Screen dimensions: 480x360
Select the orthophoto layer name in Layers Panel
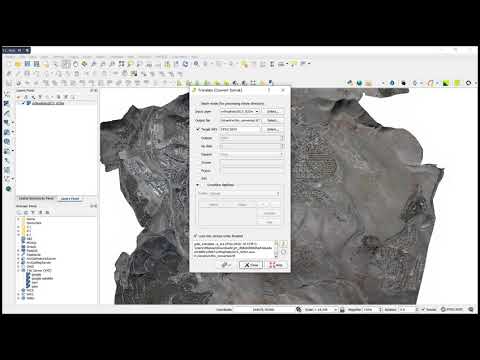[48, 103]
